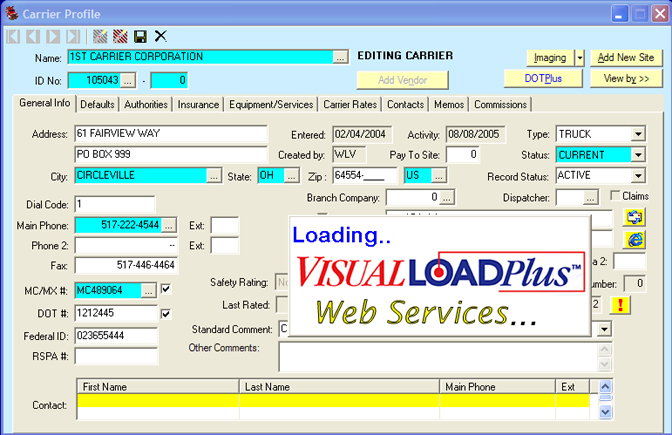Switch to the Authorities tab
The height and width of the screenshot is (435, 672).
coord(146,105)
